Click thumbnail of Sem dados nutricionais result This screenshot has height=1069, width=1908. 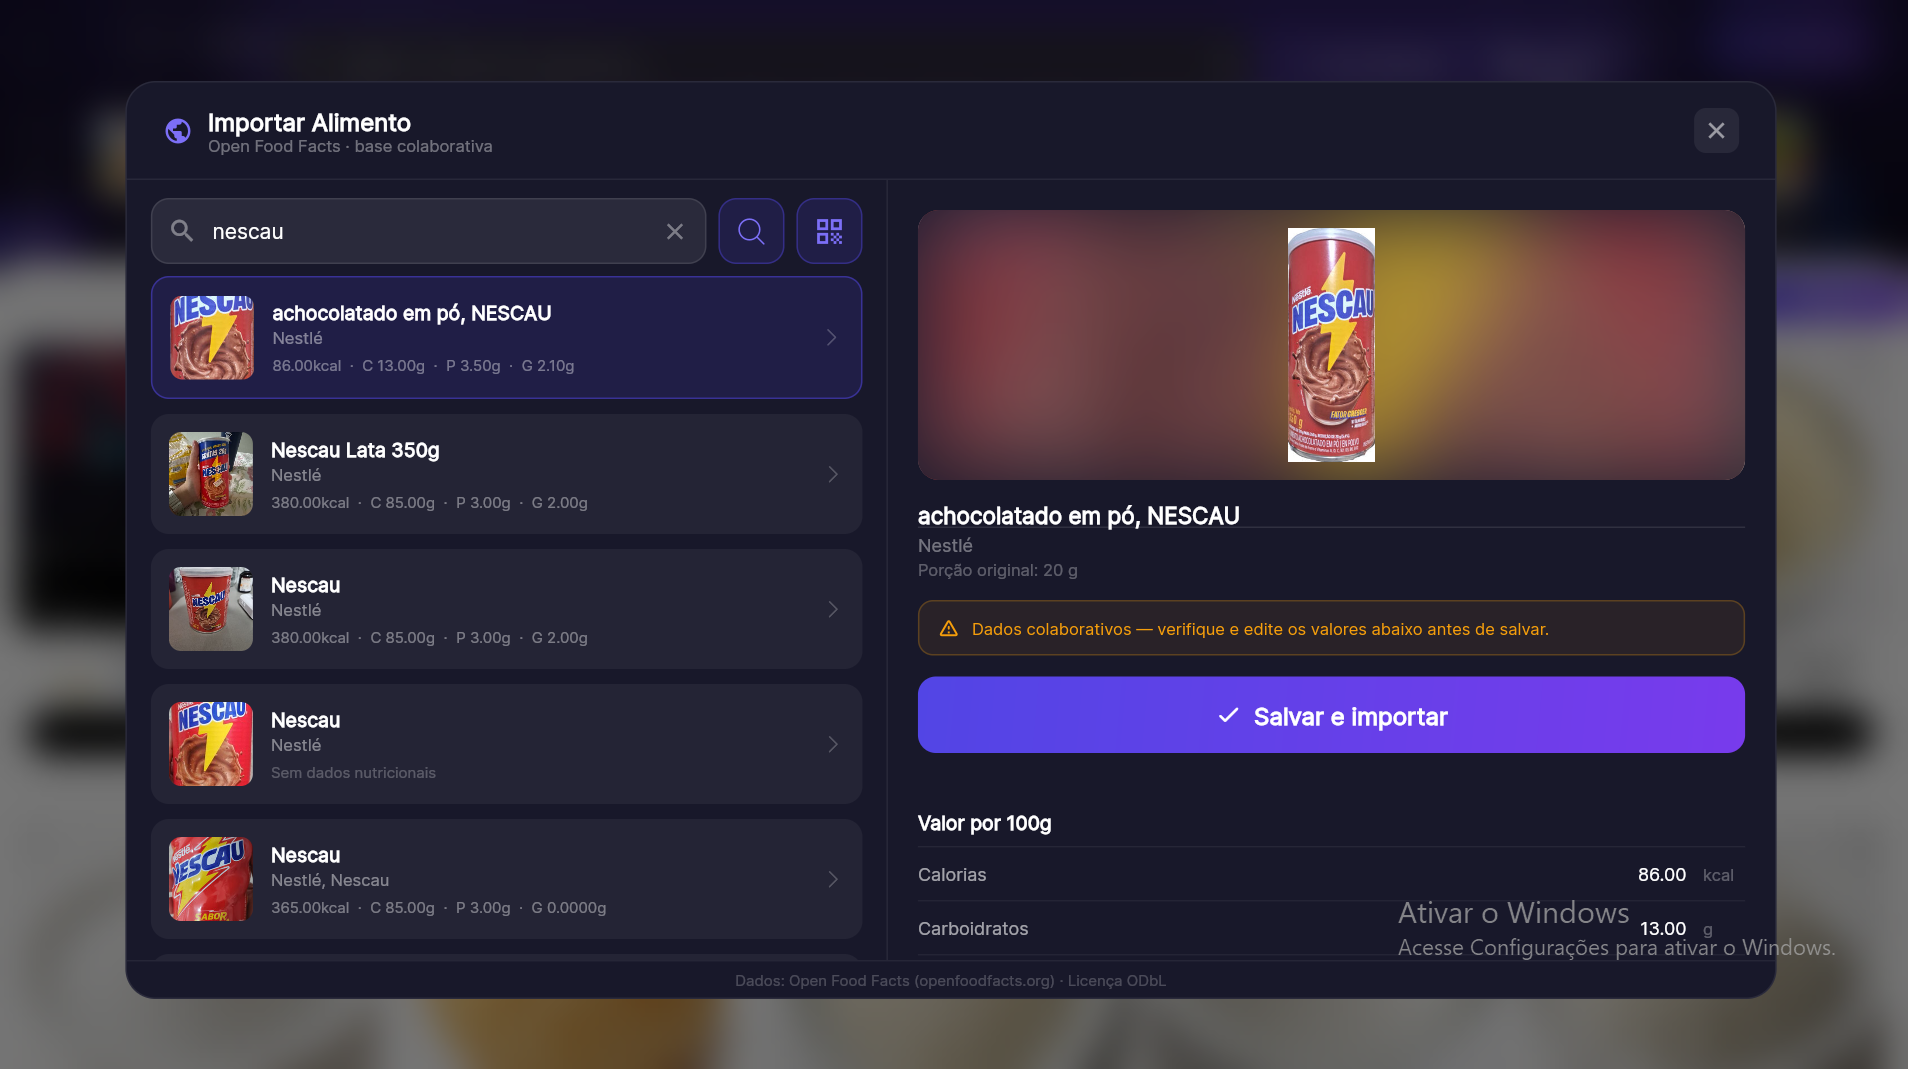tap(211, 744)
